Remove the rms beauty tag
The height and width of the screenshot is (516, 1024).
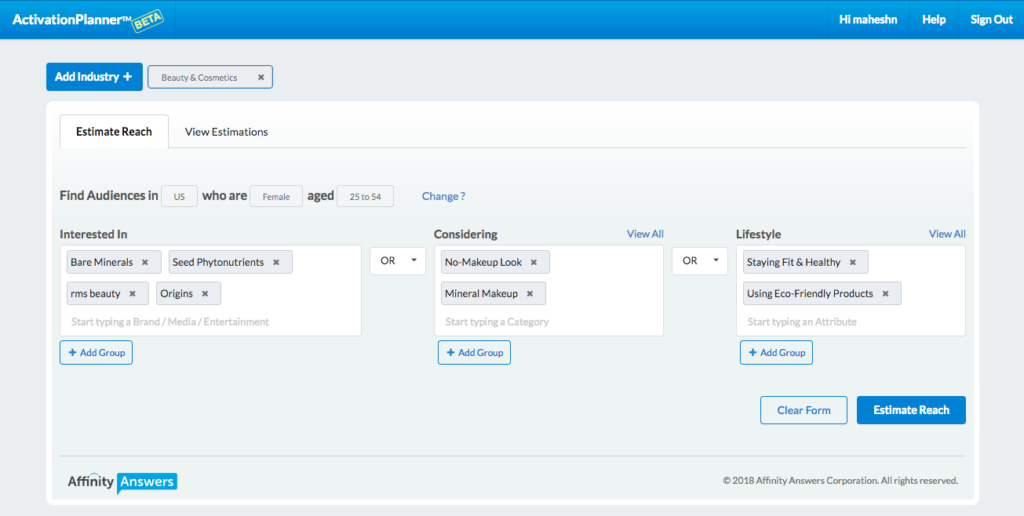pos(133,293)
